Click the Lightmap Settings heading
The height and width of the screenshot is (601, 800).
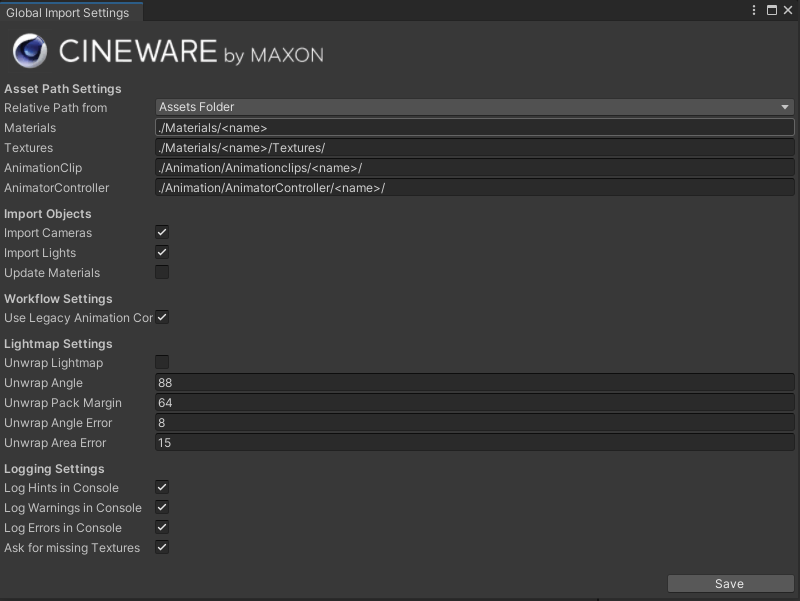(x=58, y=344)
